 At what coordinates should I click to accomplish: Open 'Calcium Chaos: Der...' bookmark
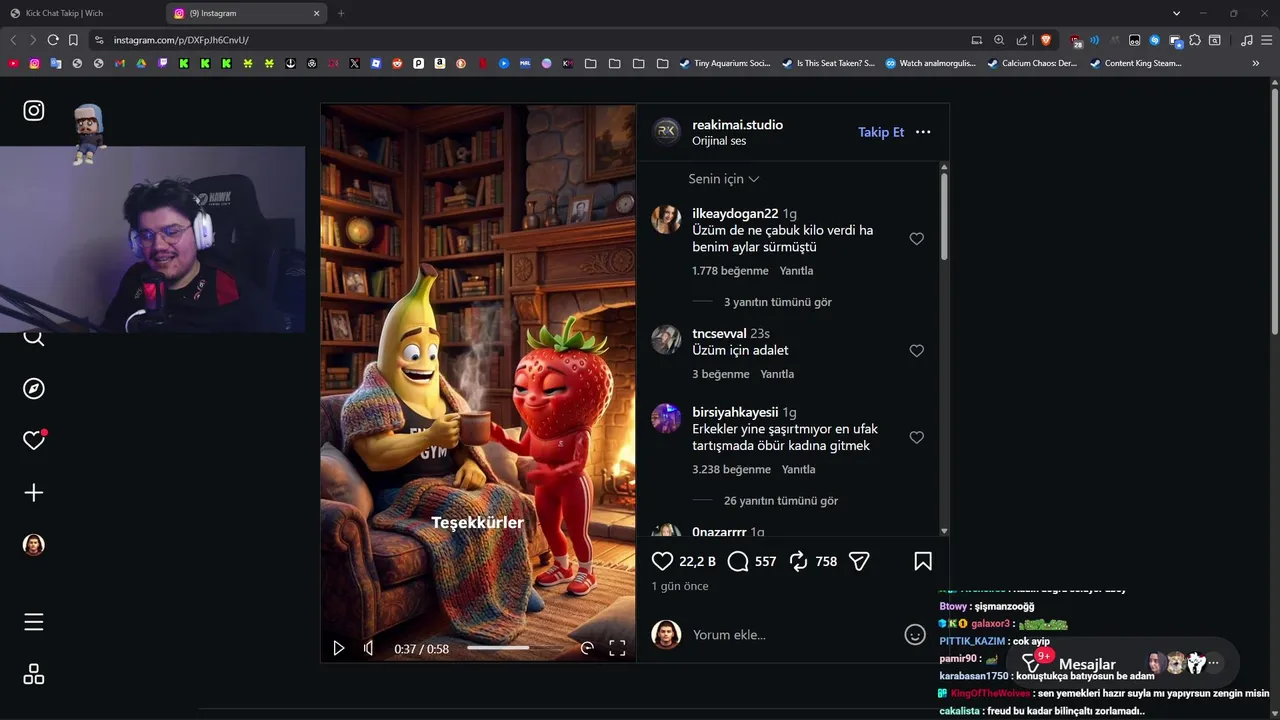1032,63
